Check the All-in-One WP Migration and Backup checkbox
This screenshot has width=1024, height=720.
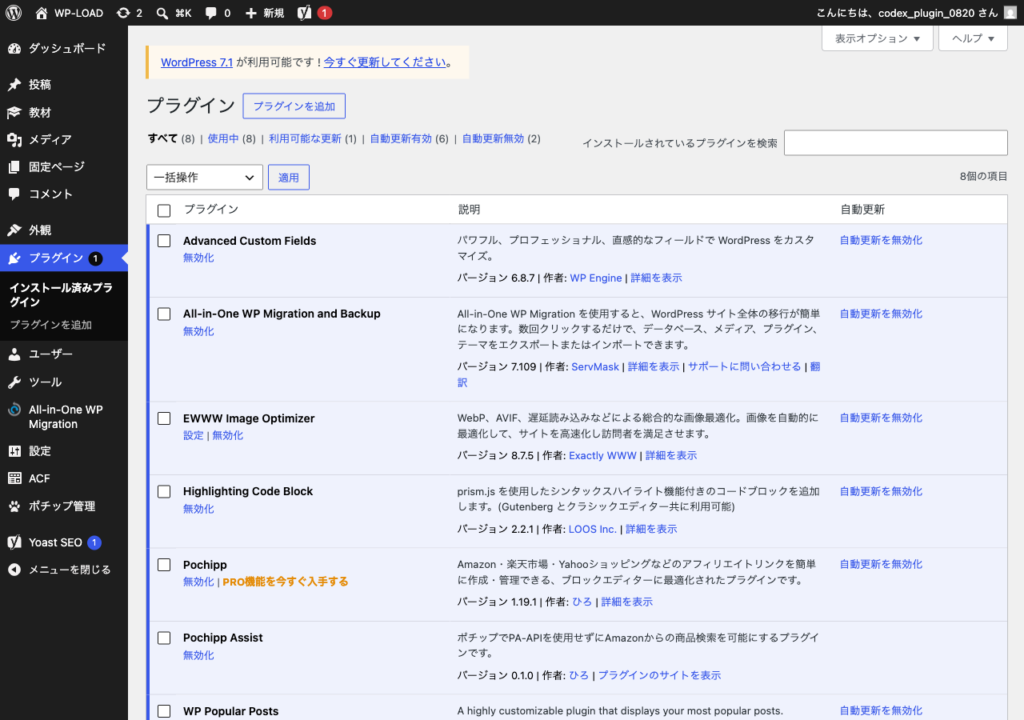[164, 314]
